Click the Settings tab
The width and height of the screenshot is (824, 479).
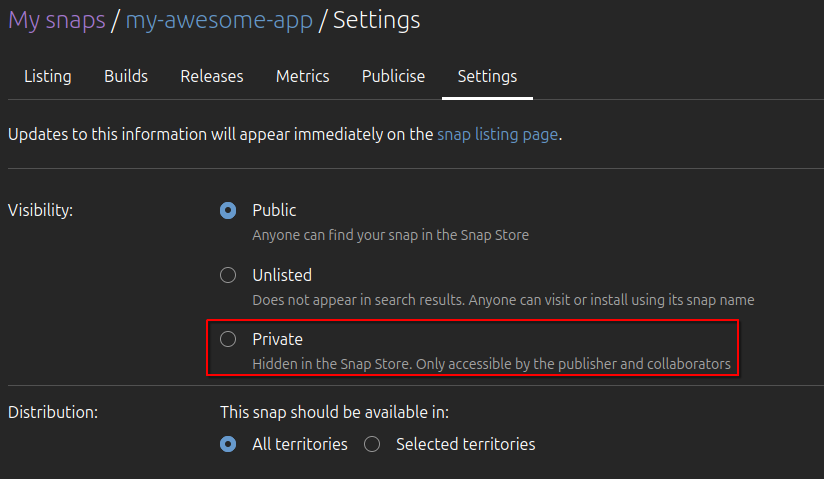pyautogui.click(x=487, y=76)
